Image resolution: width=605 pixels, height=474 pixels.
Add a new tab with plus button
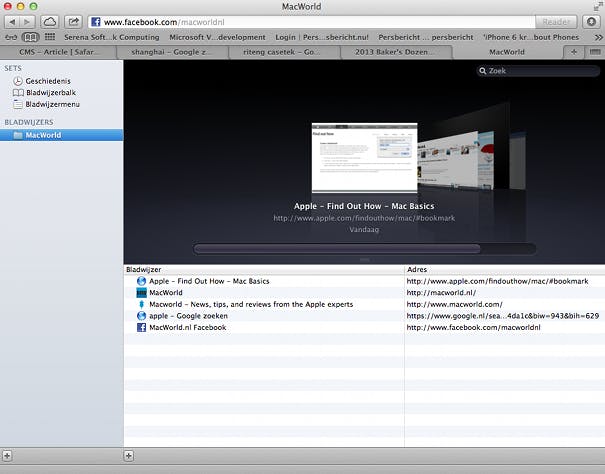(574, 51)
